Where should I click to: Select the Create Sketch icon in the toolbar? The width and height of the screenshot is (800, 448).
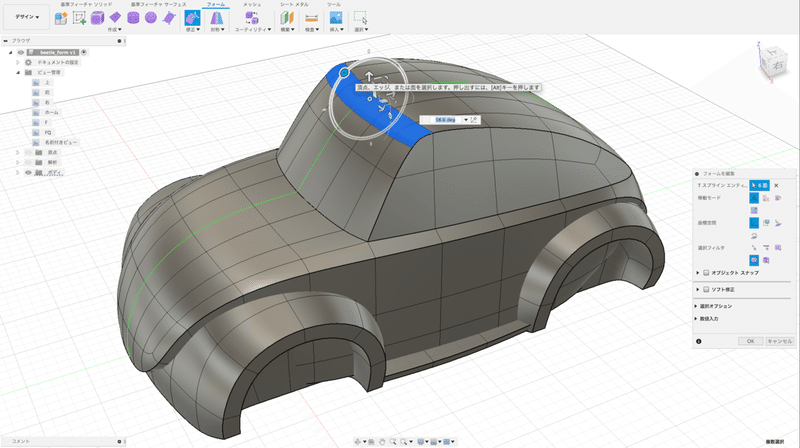coord(79,18)
